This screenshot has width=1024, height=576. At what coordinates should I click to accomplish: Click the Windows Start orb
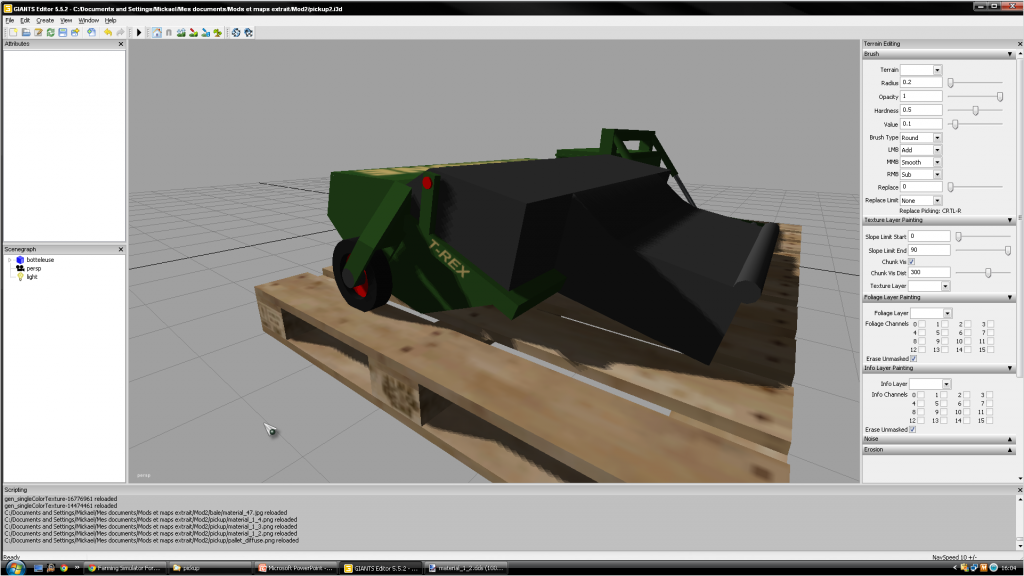tap(14, 568)
